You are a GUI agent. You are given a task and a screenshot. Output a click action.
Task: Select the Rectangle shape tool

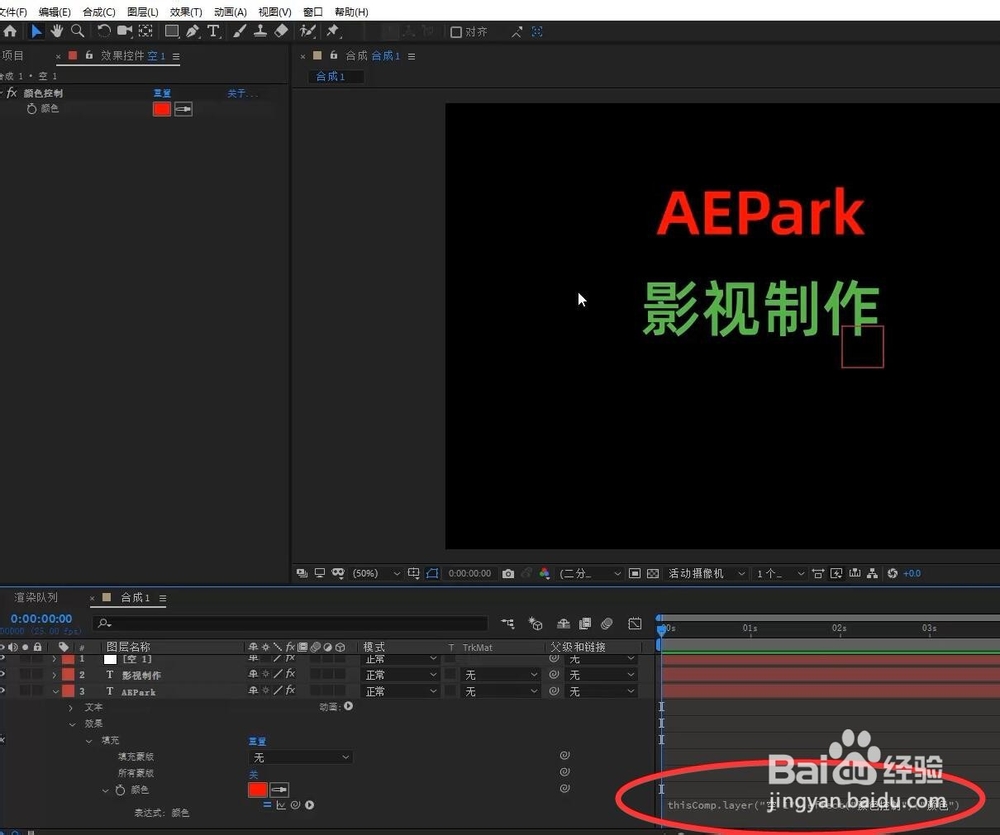172,31
